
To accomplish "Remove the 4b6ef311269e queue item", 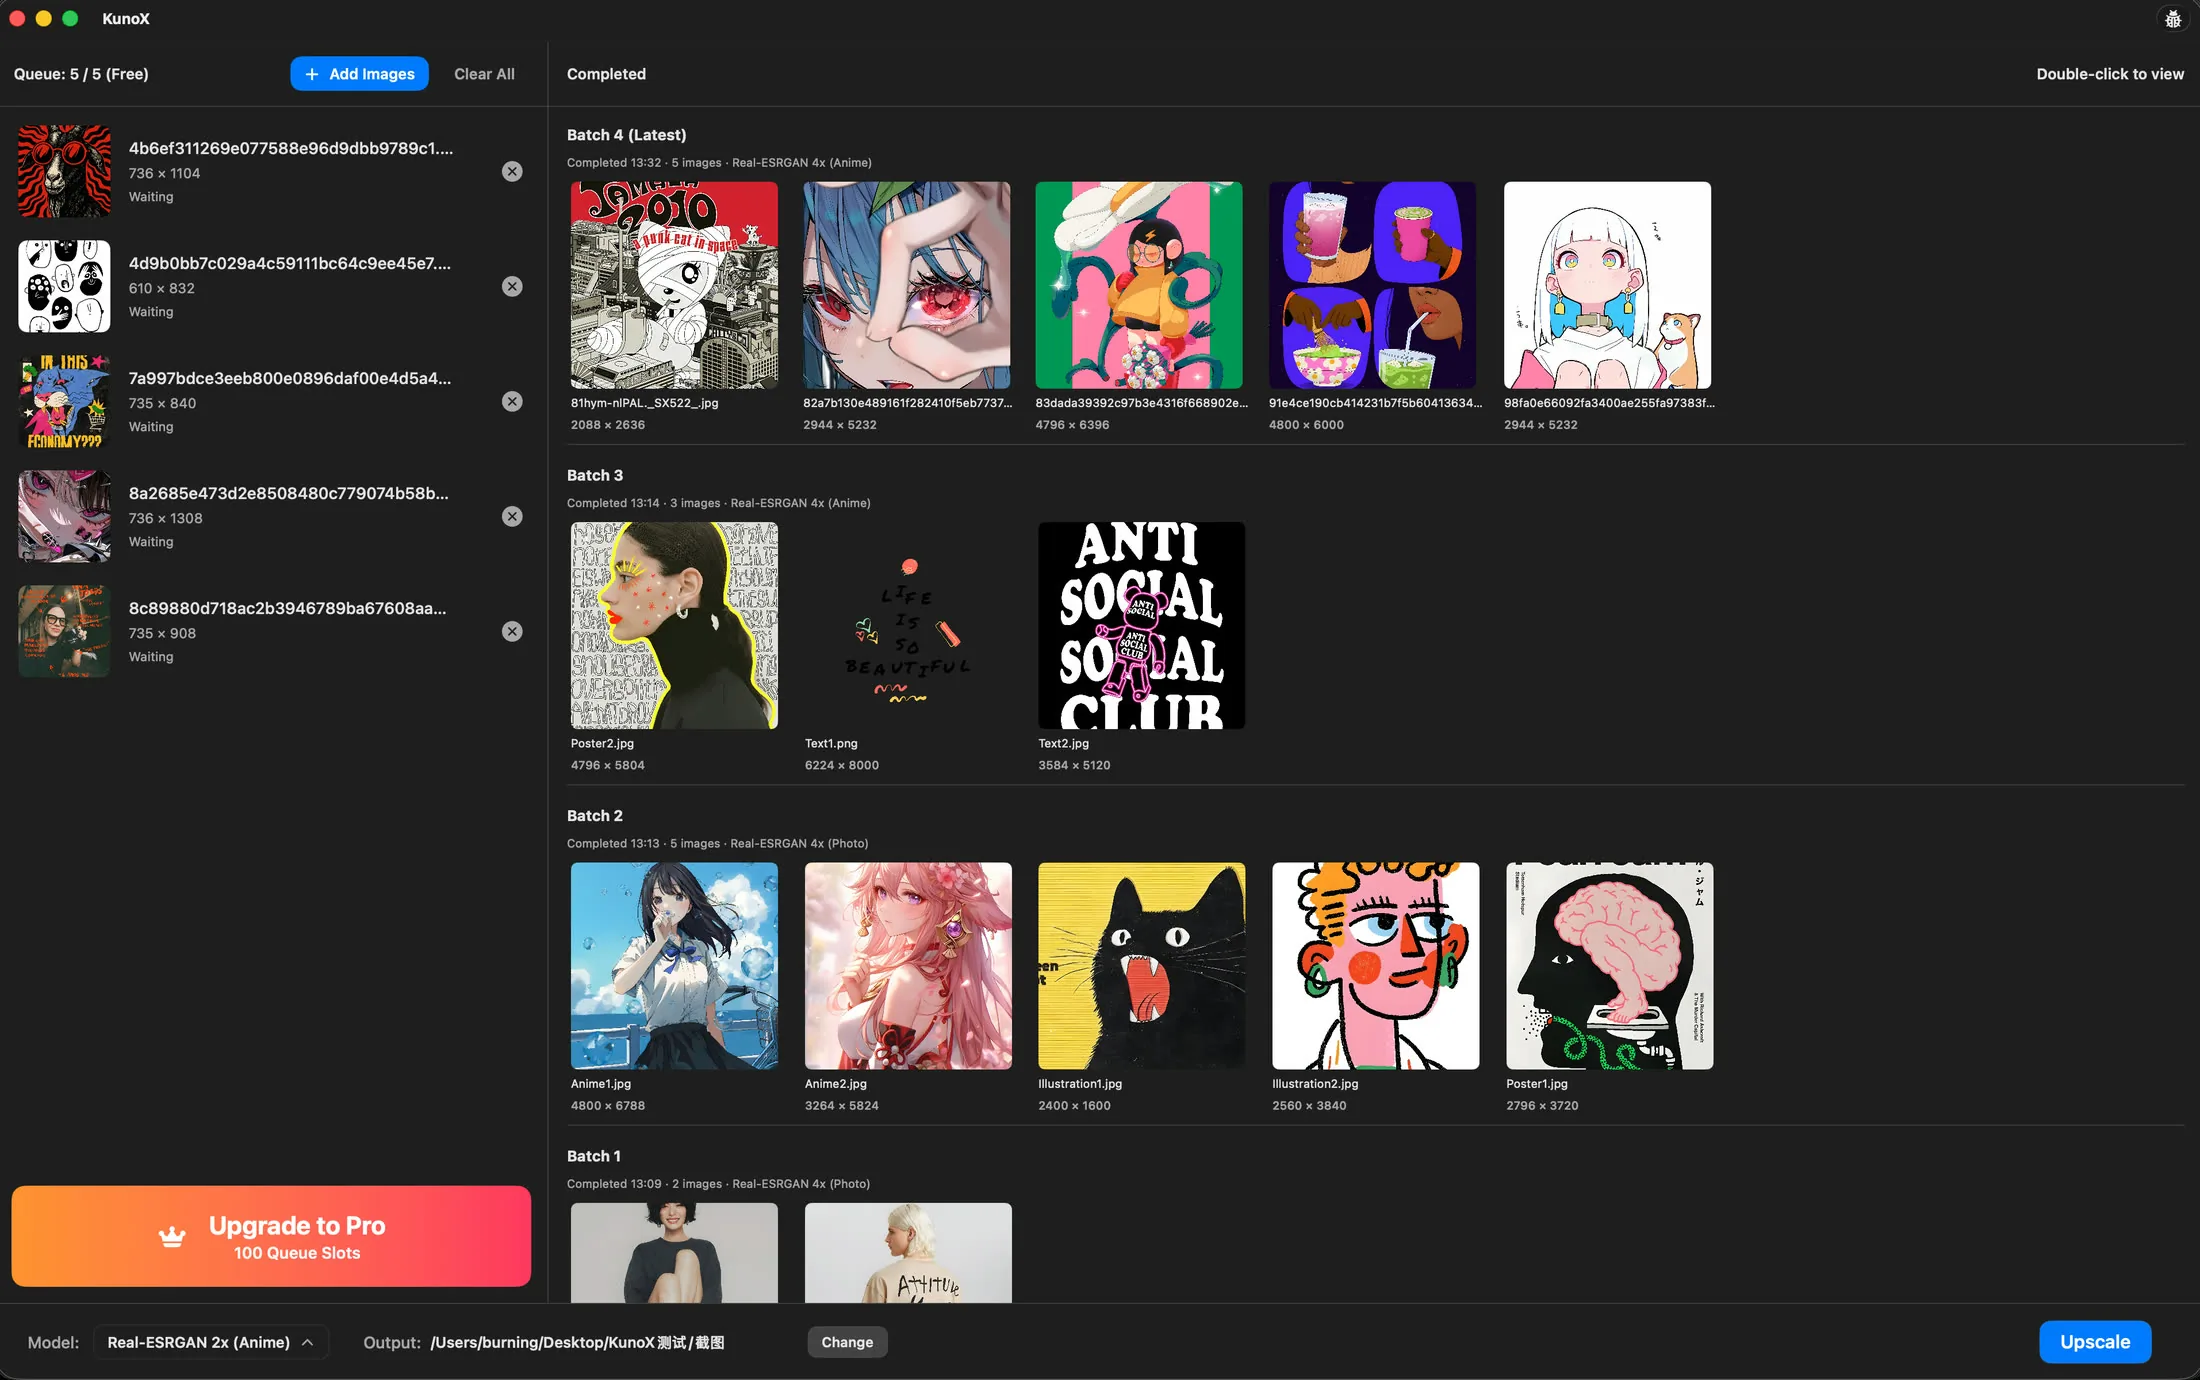I will [x=512, y=171].
